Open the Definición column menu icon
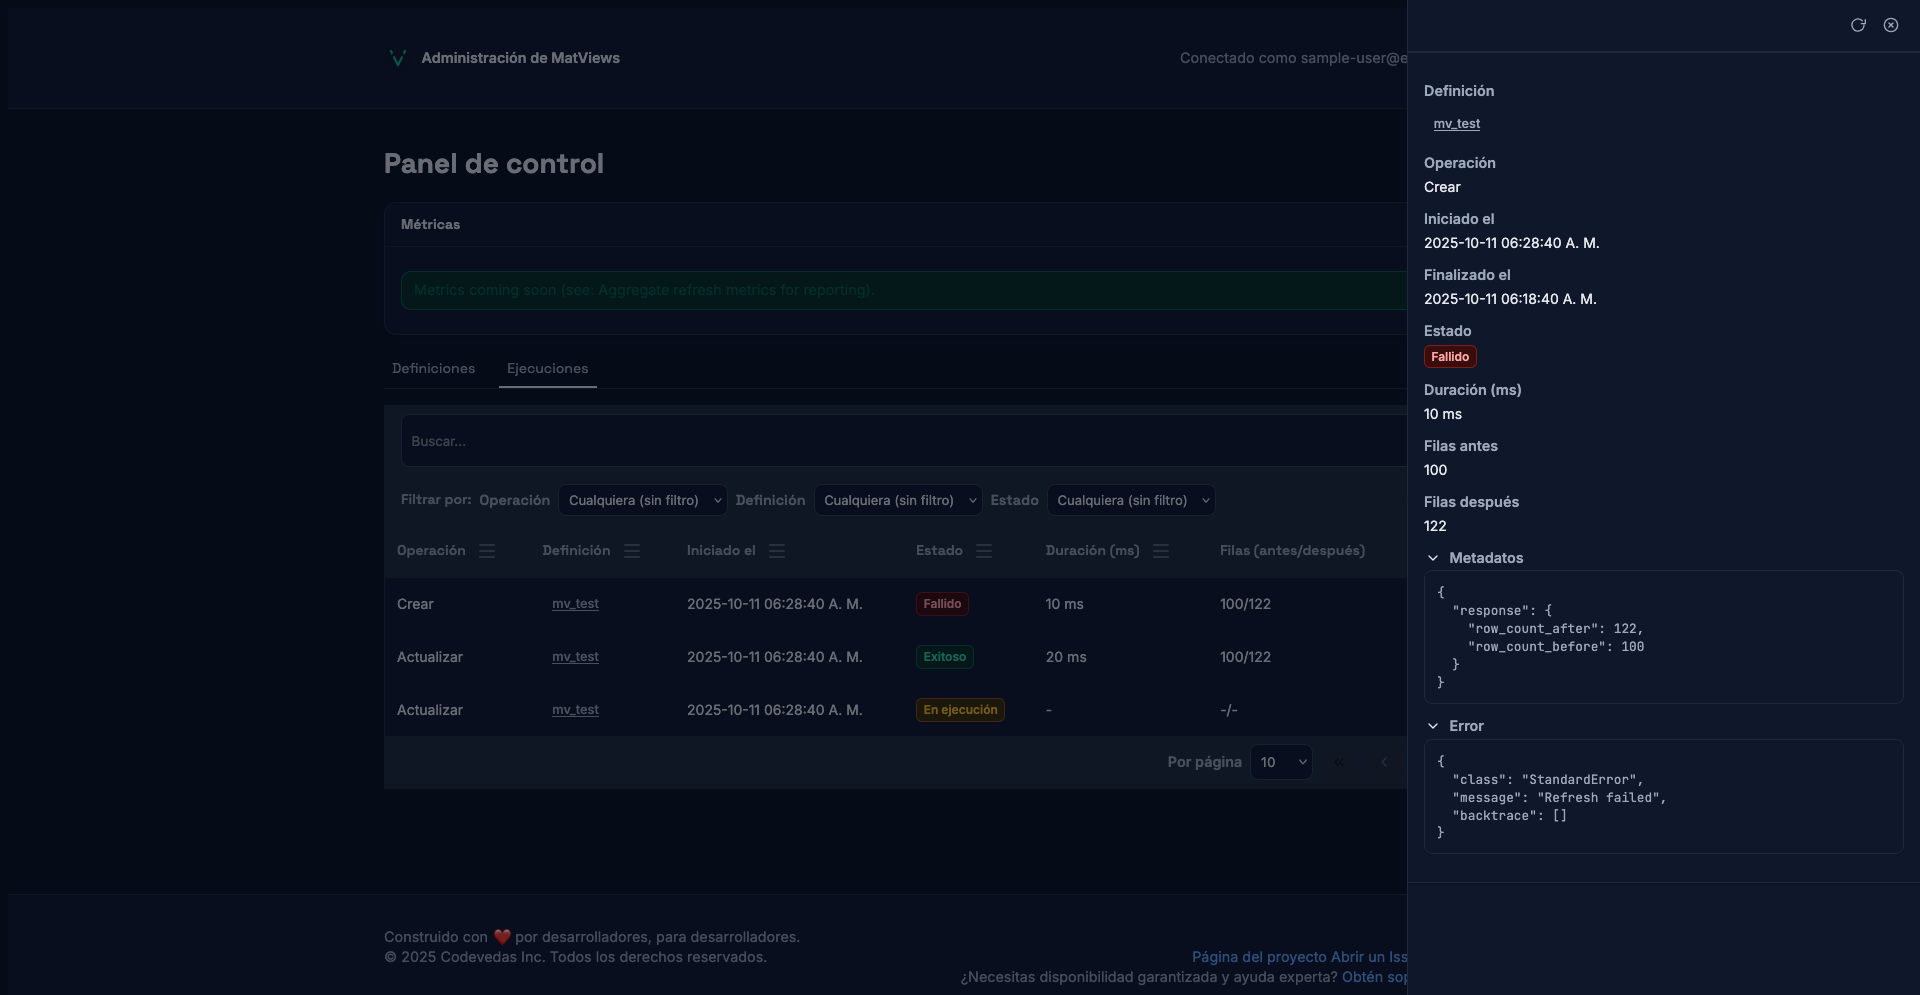Screen dimensions: 1920x995 click(x=632, y=551)
